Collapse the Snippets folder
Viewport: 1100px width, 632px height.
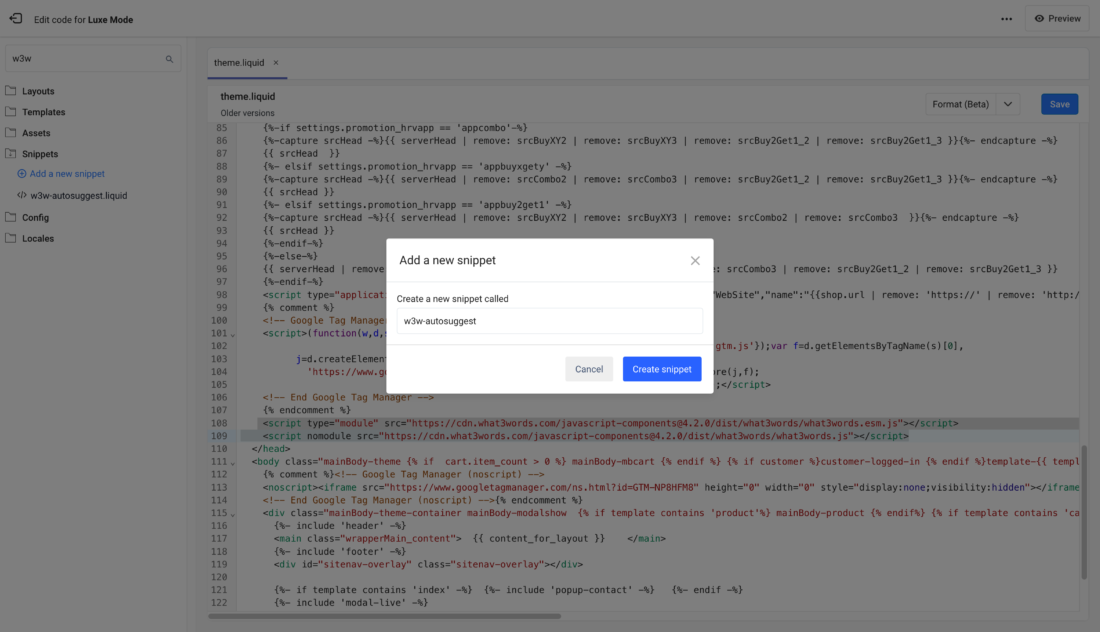[40, 154]
